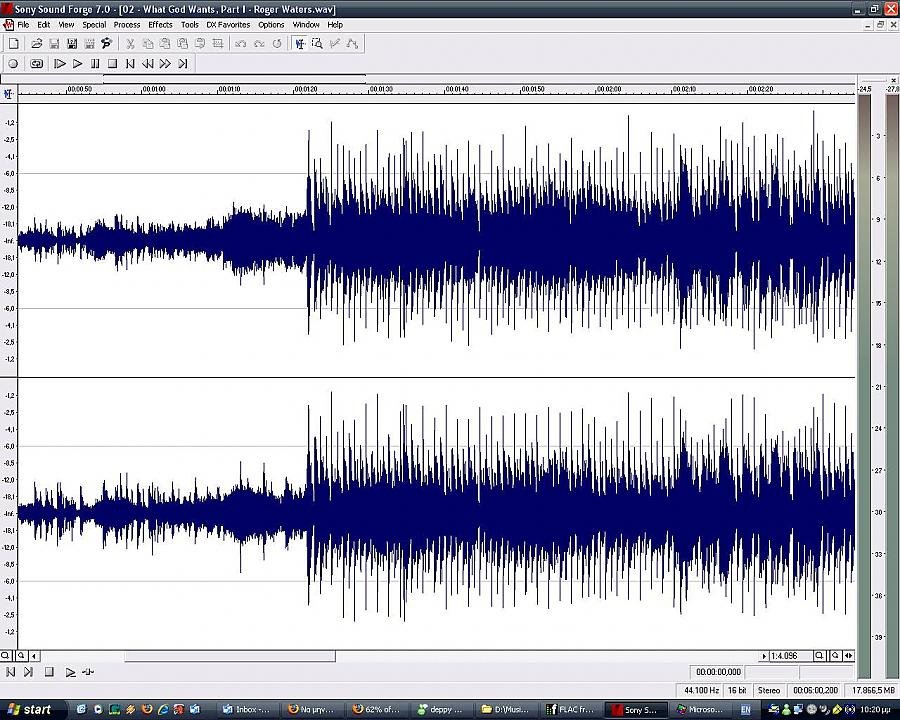Click the Open file folder icon
Image resolution: width=900 pixels, height=720 pixels.
pos(37,44)
